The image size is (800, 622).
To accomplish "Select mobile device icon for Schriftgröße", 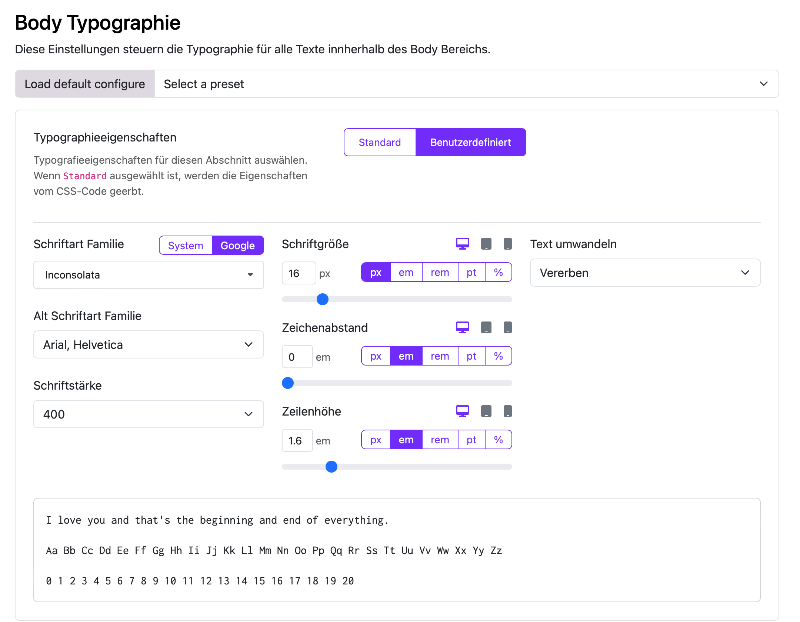I will pyautogui.click(x=508, y=244).
